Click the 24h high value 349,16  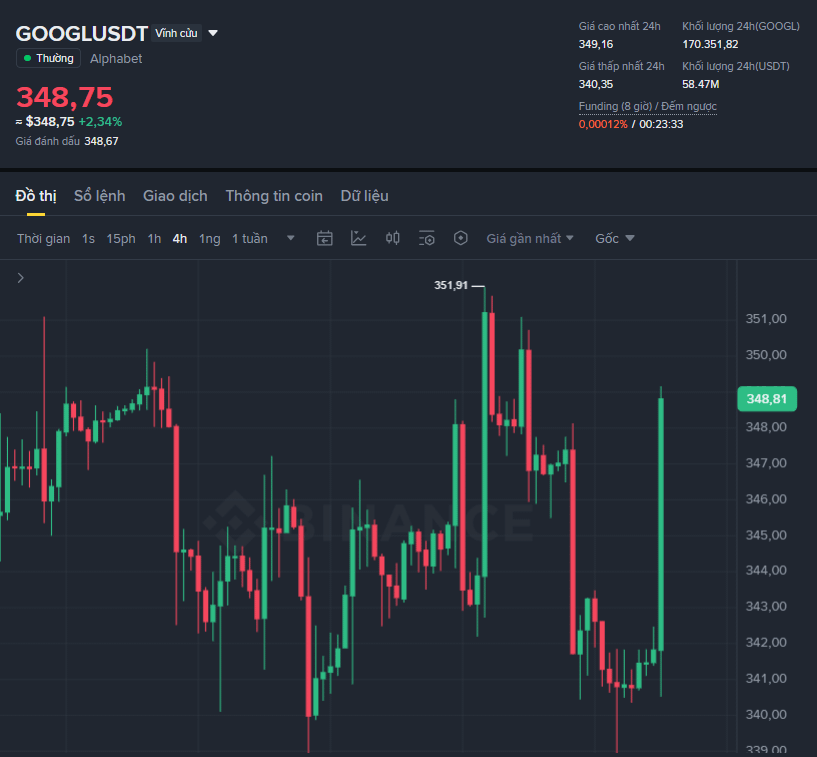596,44
